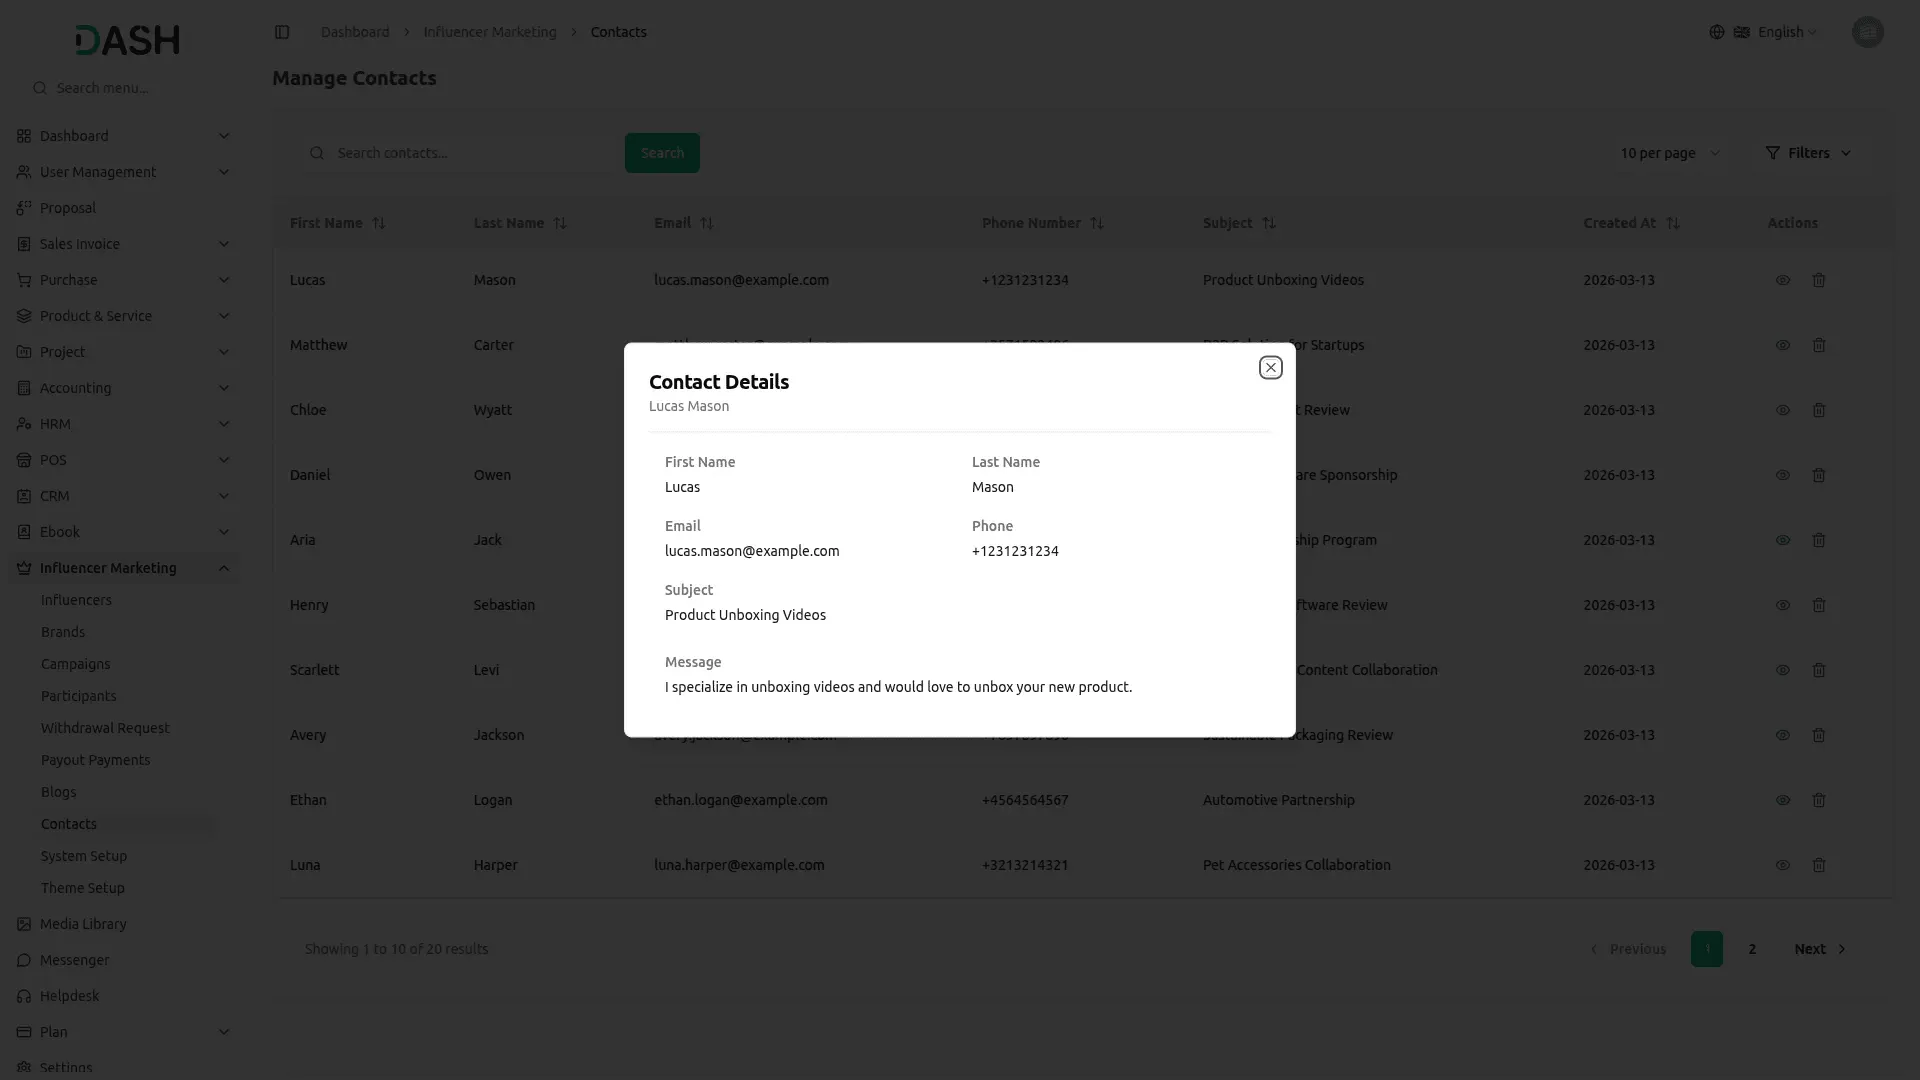
Task: Go to page 2
Action: 1752,949
